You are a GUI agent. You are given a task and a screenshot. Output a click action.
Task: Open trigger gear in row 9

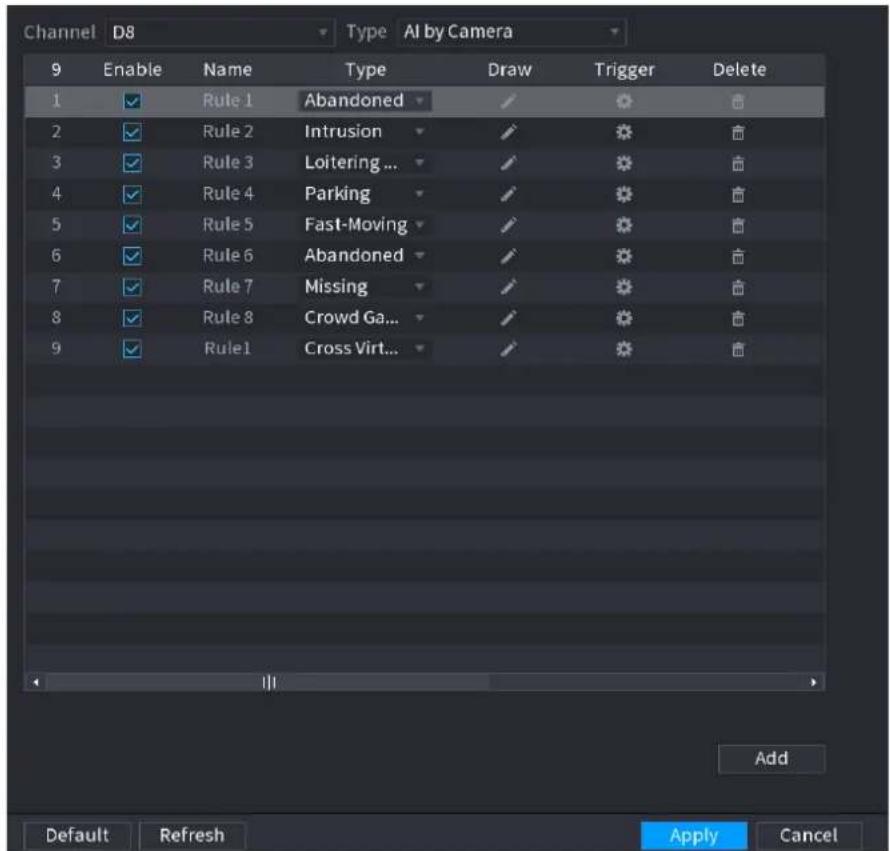[624, 349]
